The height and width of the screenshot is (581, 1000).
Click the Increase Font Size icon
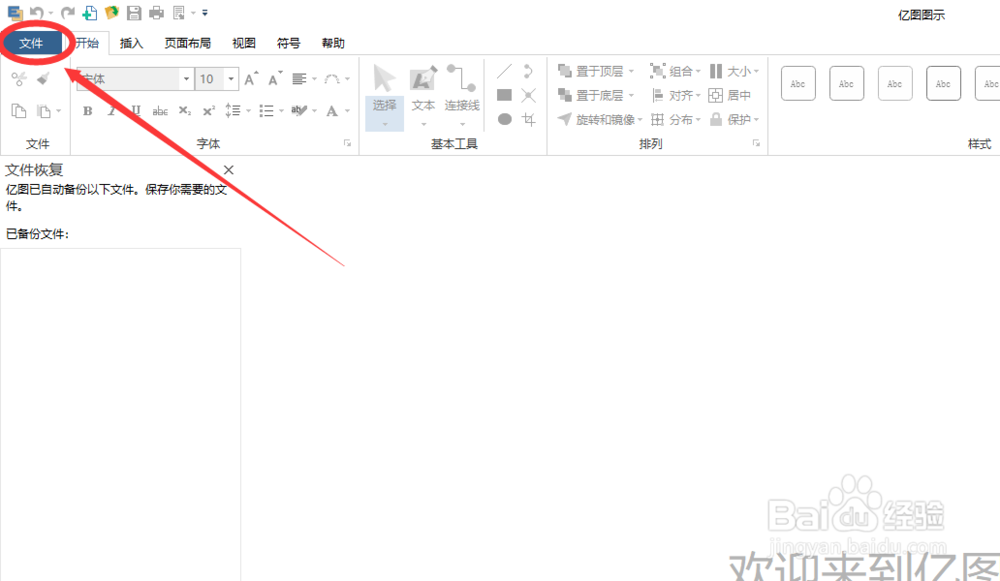click(252, 78)
